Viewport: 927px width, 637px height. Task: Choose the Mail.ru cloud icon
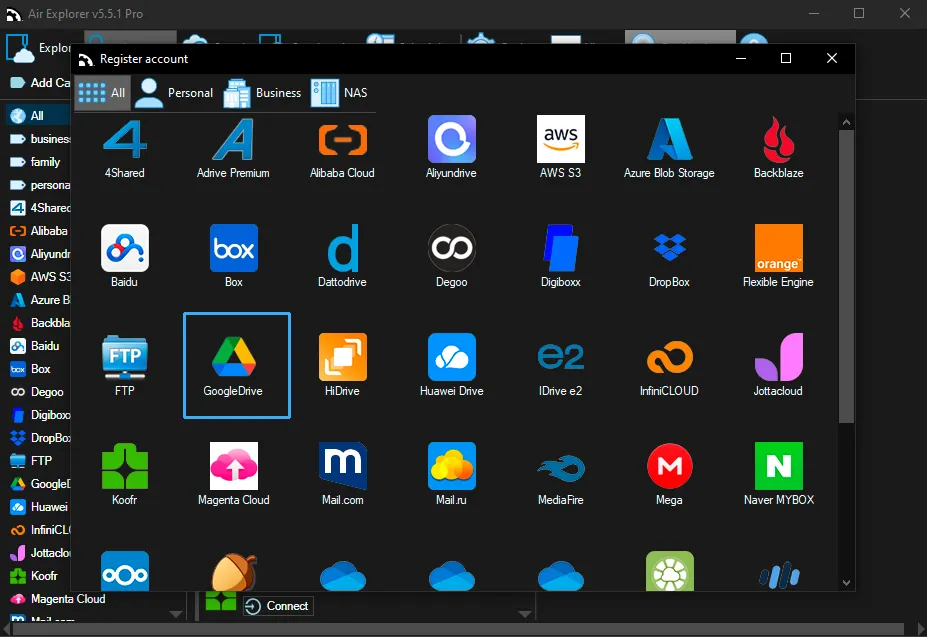click(x=452, y=466)
